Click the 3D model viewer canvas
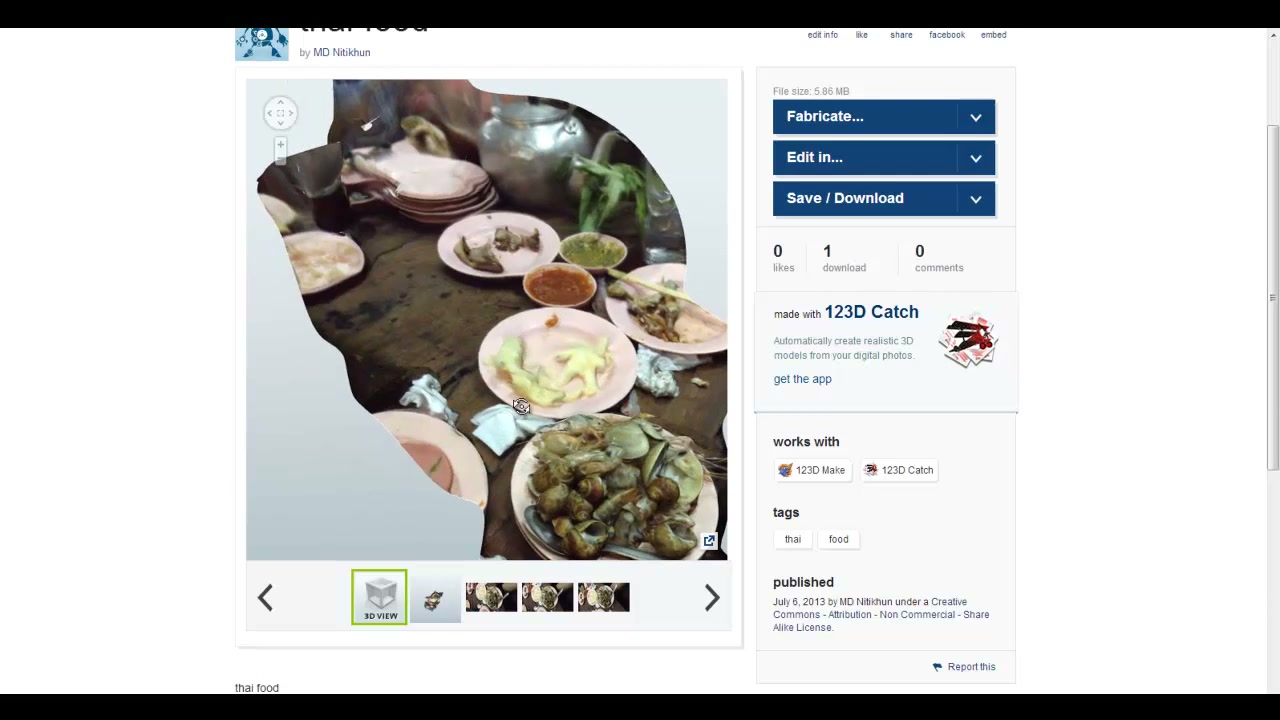Image resolution: width=1280 pixels, height=720 pixels. point(487,320)
